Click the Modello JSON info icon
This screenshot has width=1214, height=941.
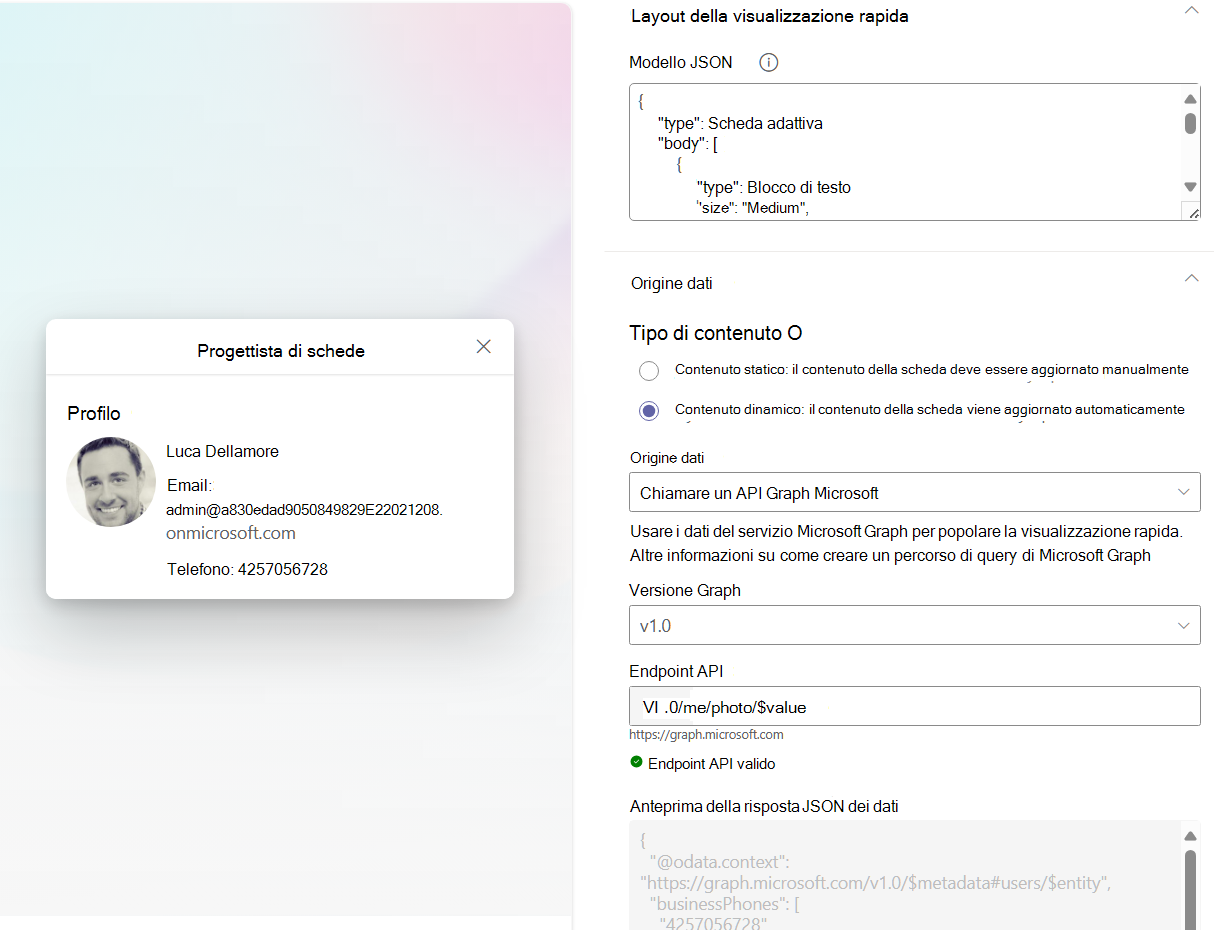(768, 63)
